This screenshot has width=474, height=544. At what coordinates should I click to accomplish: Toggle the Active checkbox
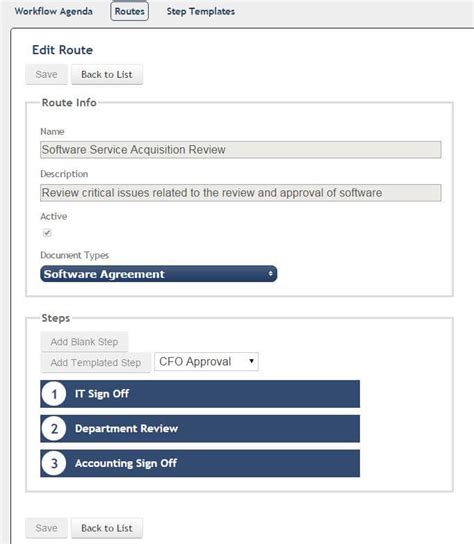(x=47, y=233)
